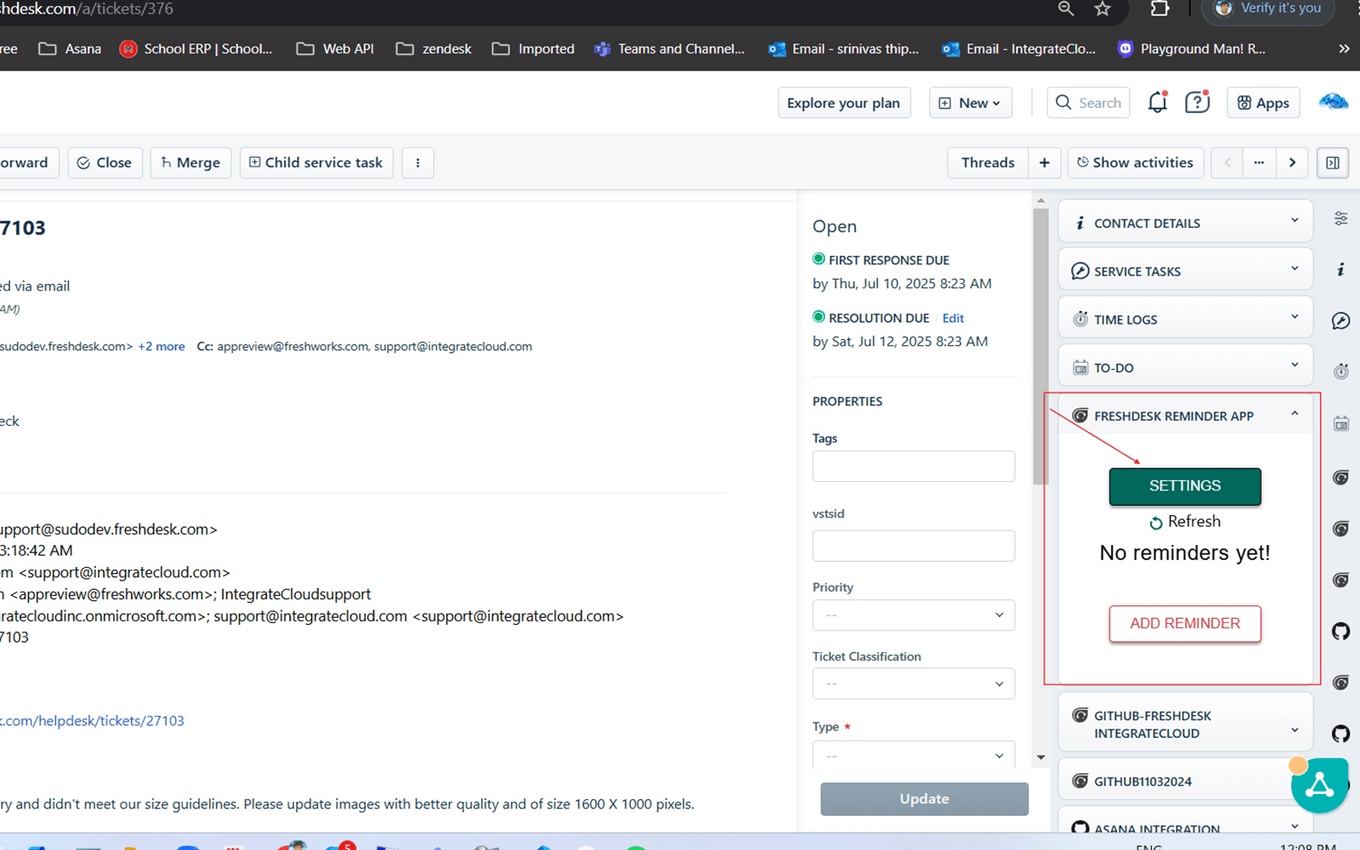The height and width of the screenshot is (850, 1360).
Task: Expand the Time Logs widget
Action: [x=1185, y=319]
